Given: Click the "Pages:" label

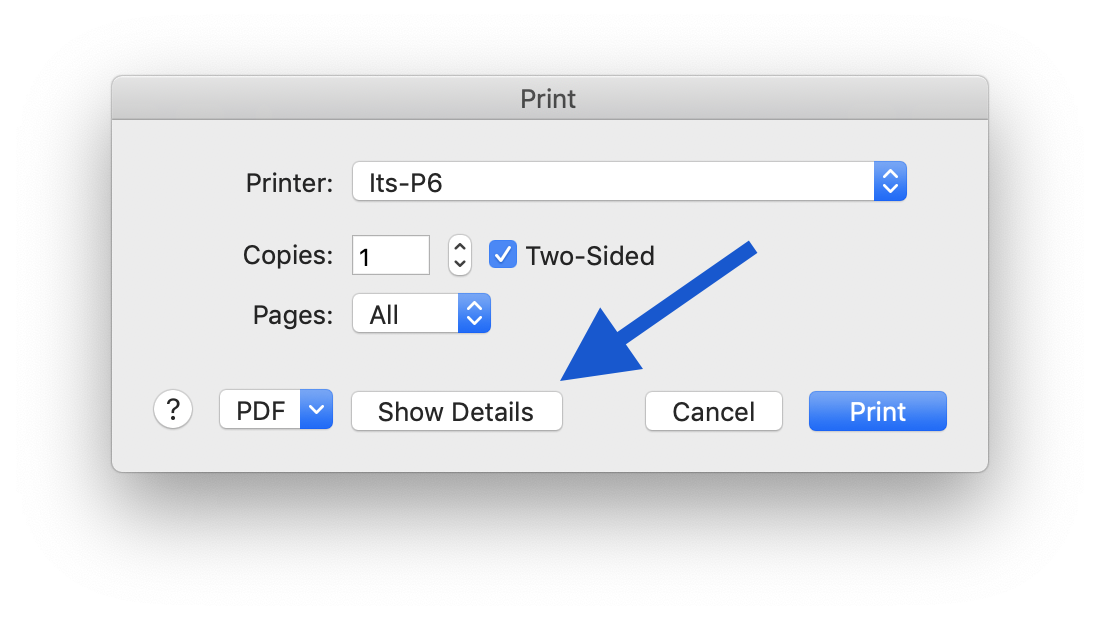Looking at the screenshot, I should (x=292, y=315).
